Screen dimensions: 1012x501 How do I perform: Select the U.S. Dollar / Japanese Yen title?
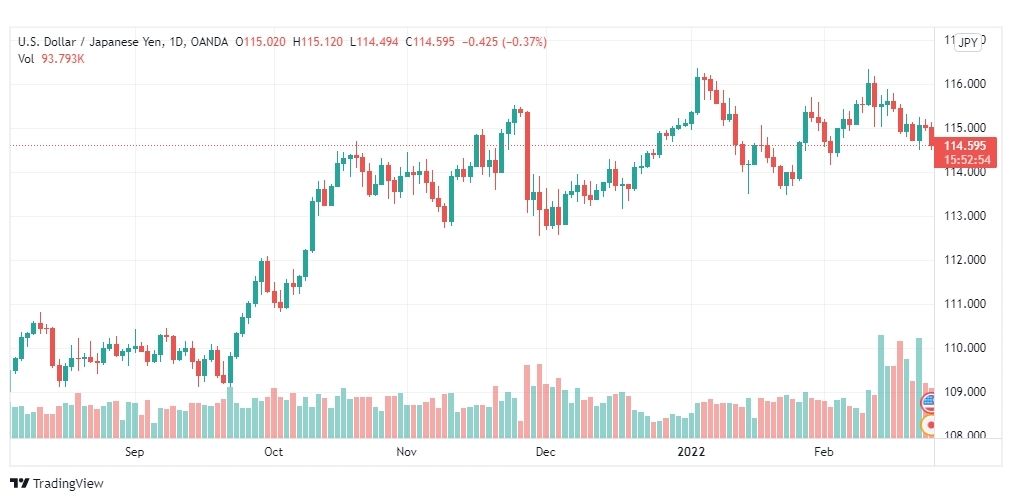[90, 42]
